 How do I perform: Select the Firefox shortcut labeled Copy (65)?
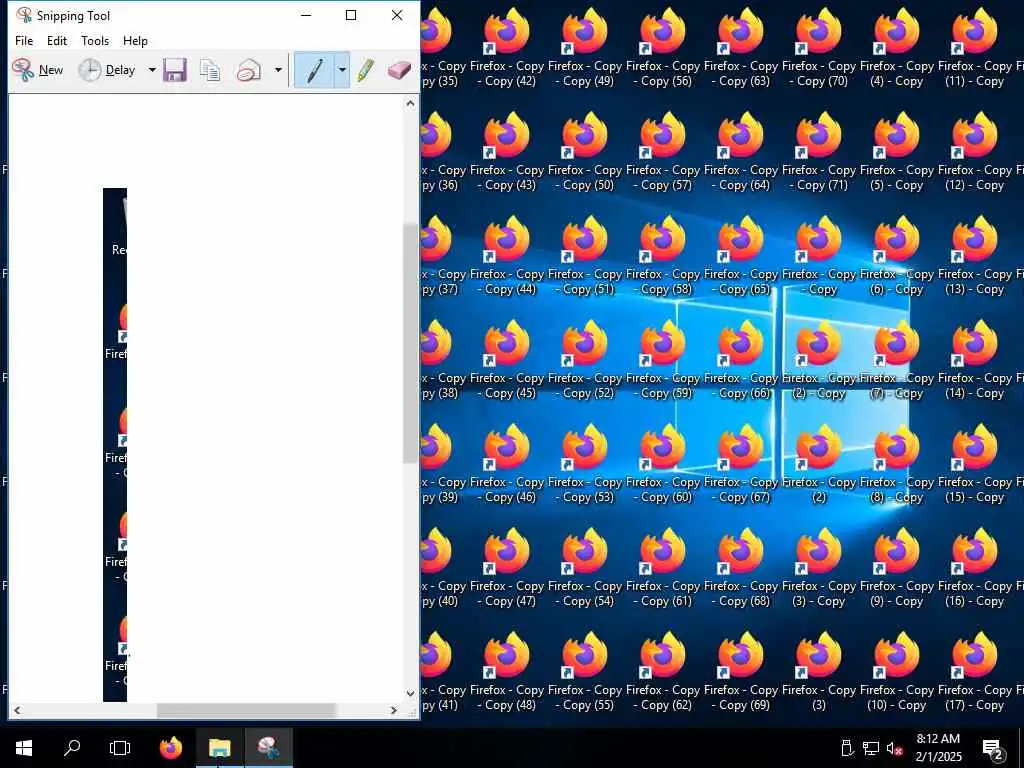(741, 255)
